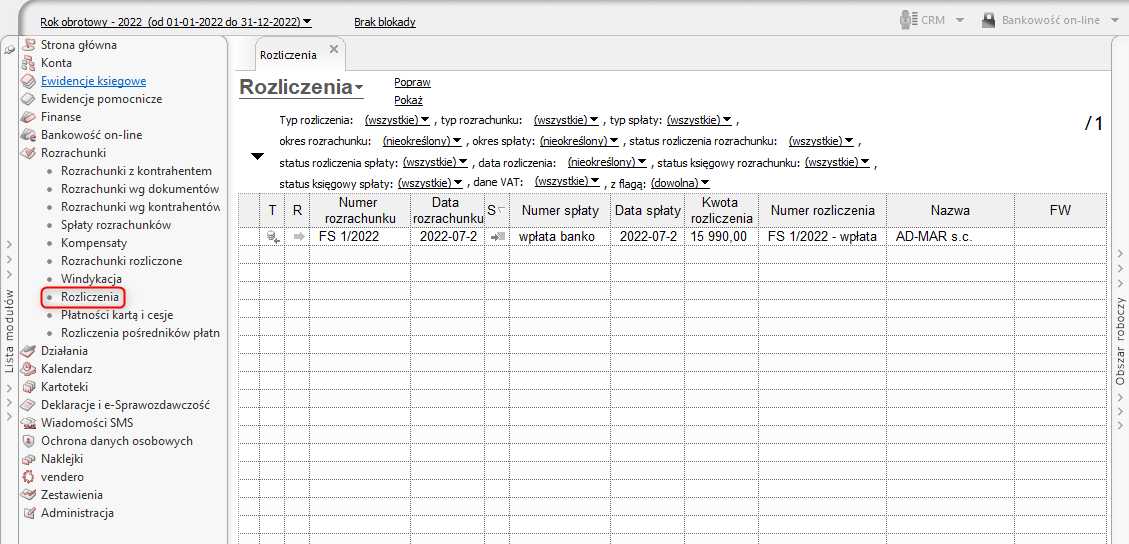
Task: Click the Finanse module icon
Action: 28,117
